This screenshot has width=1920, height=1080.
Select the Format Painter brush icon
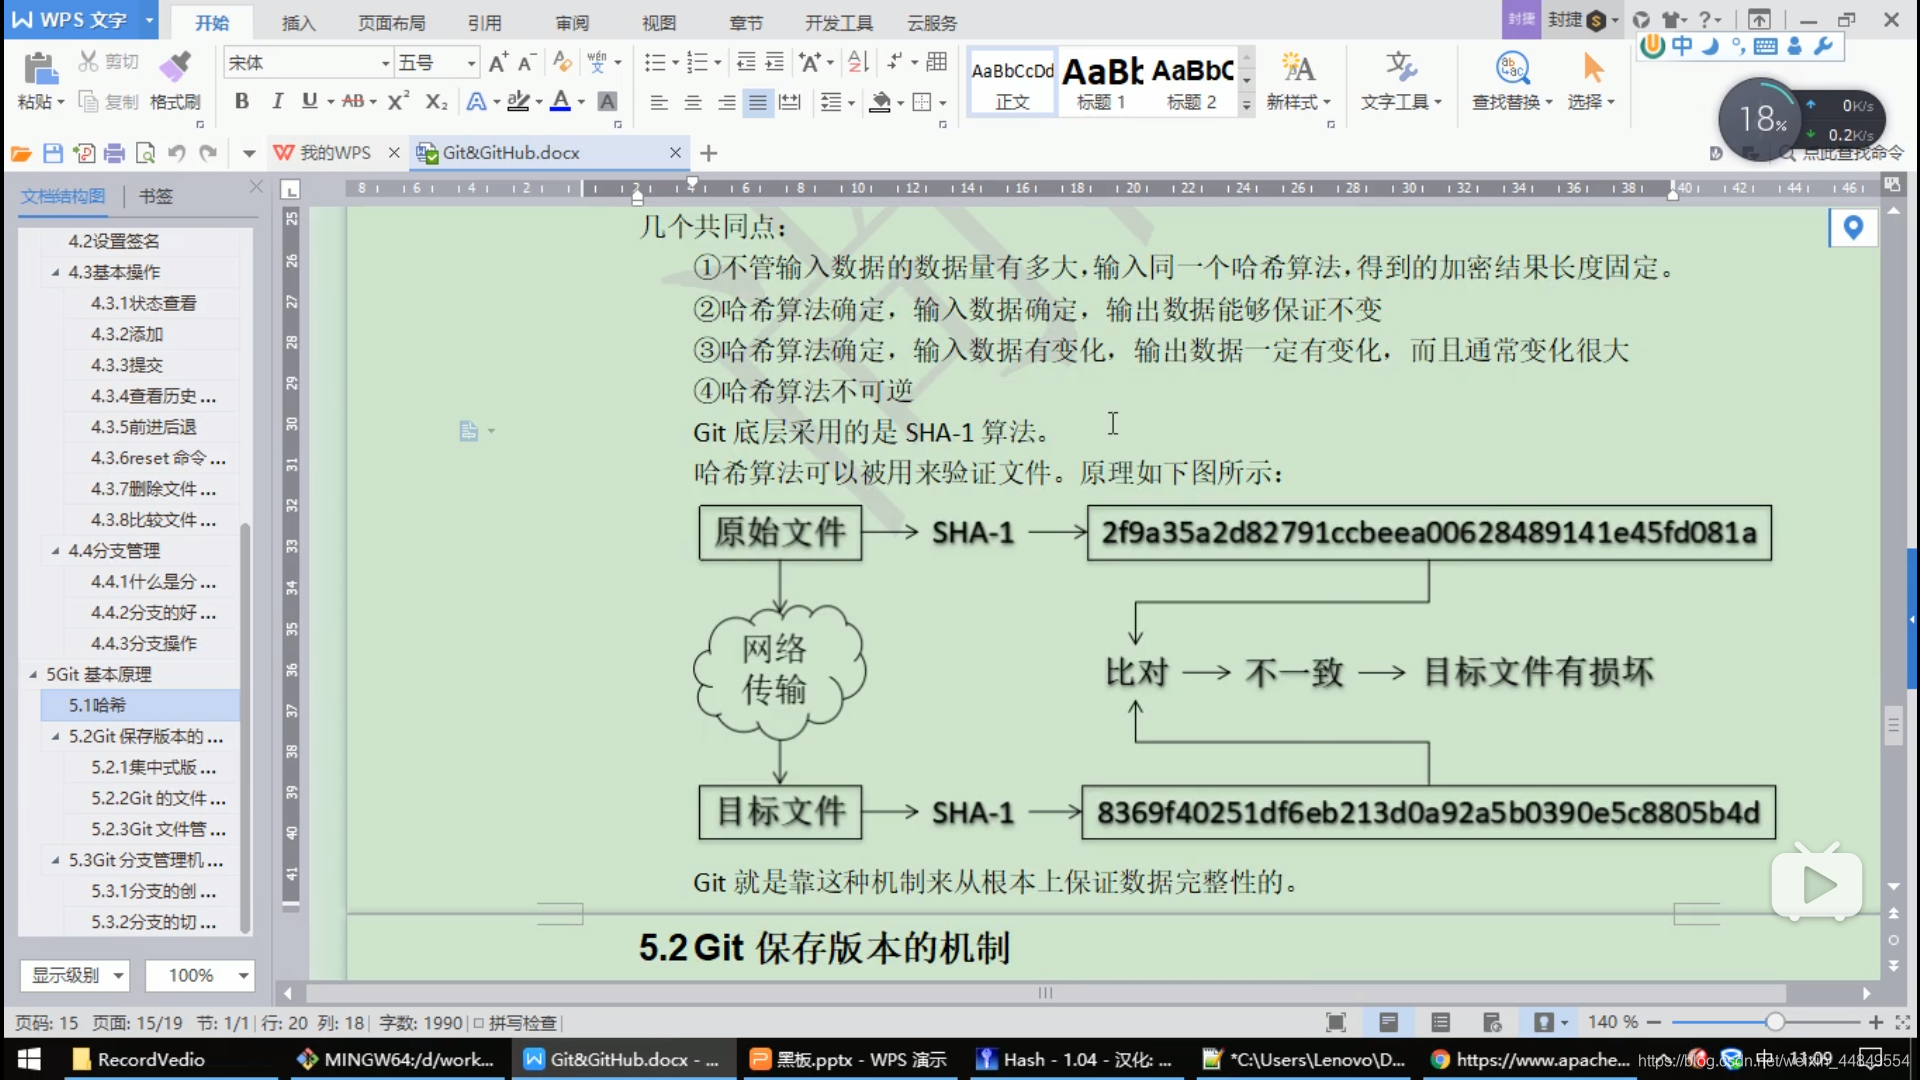click(x=175, y=66)
